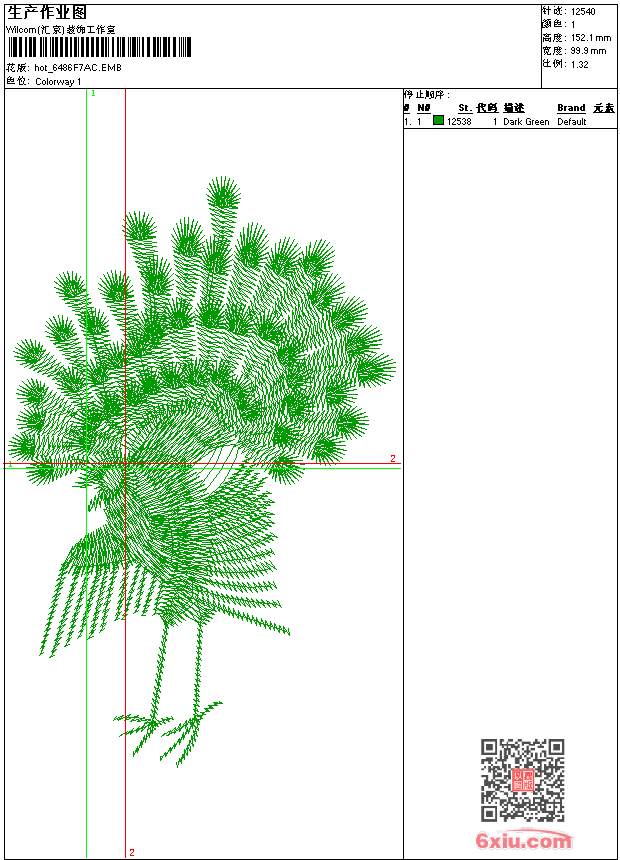Click the QR code image
This screenshot has height=860, width=620.
coord(522,780)
